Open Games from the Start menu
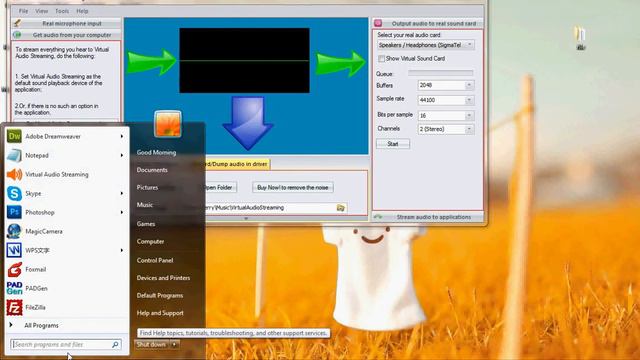 pos(146,224)
